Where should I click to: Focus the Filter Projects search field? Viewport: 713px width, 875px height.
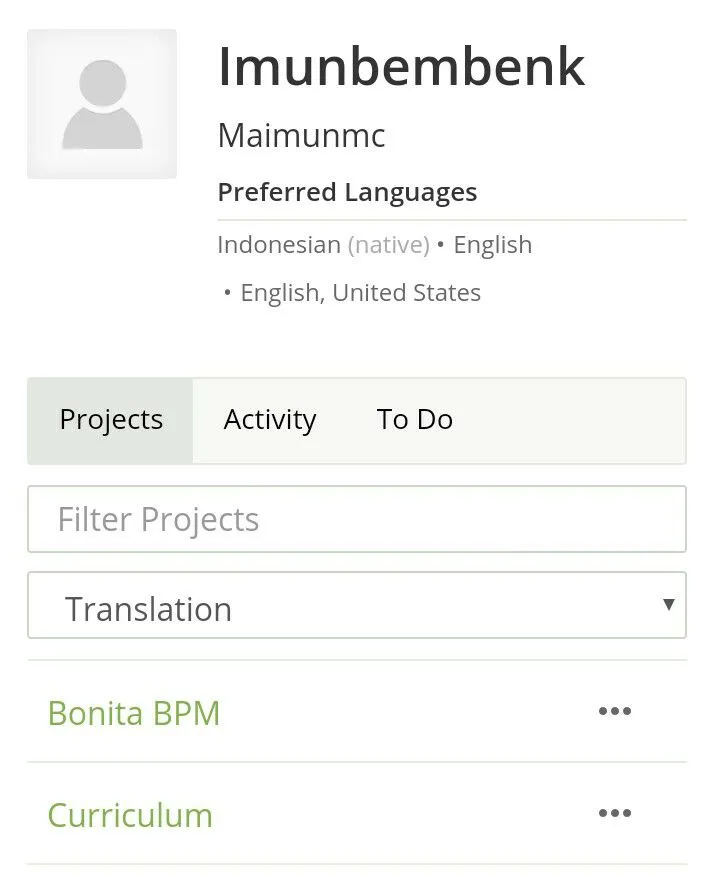356,520
